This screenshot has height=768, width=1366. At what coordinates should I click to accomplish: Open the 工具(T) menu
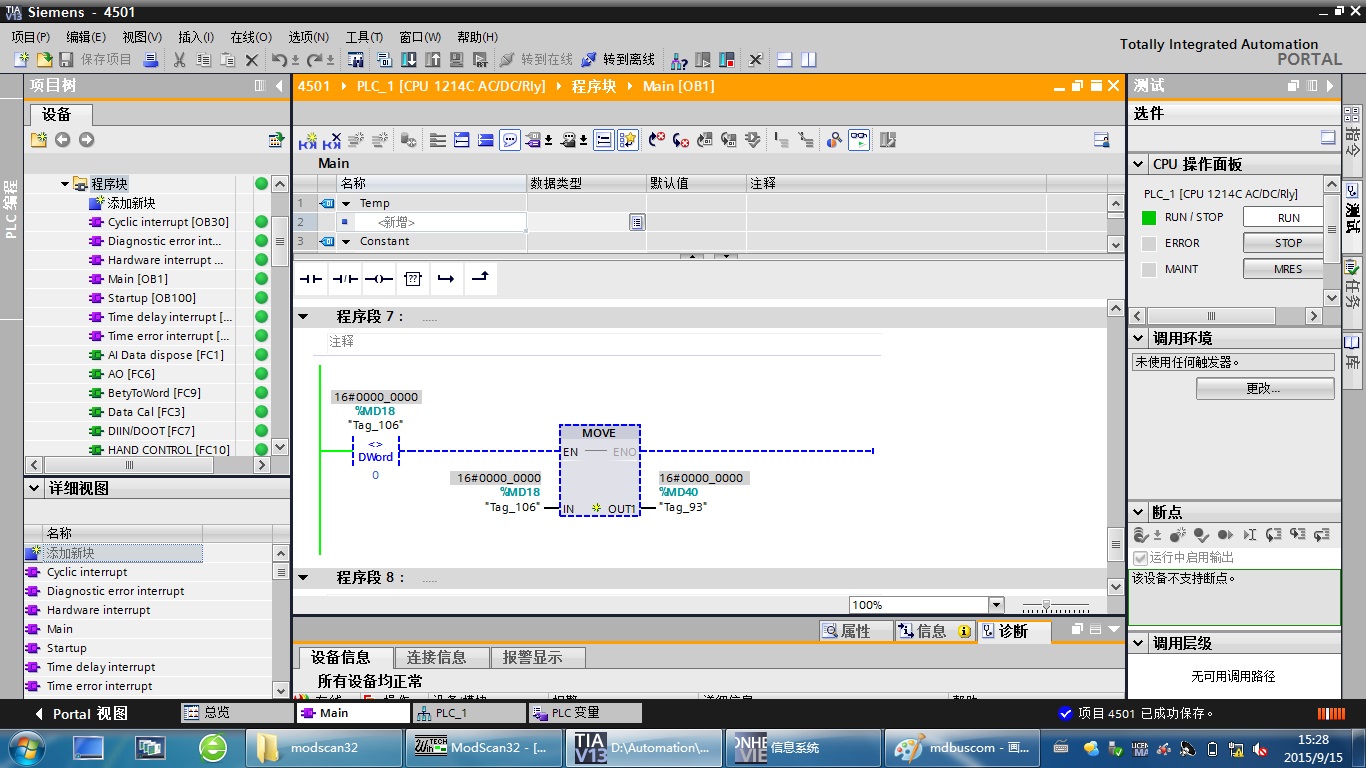[365, 36]
